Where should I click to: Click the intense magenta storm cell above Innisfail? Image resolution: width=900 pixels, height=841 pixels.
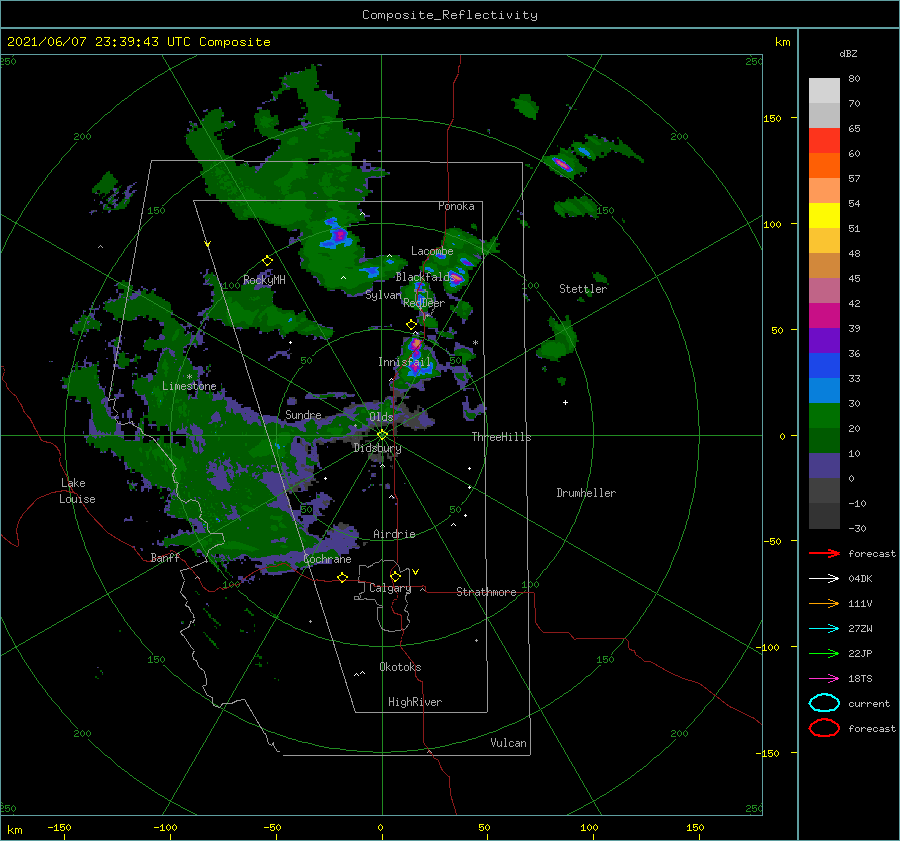[415, 344]
